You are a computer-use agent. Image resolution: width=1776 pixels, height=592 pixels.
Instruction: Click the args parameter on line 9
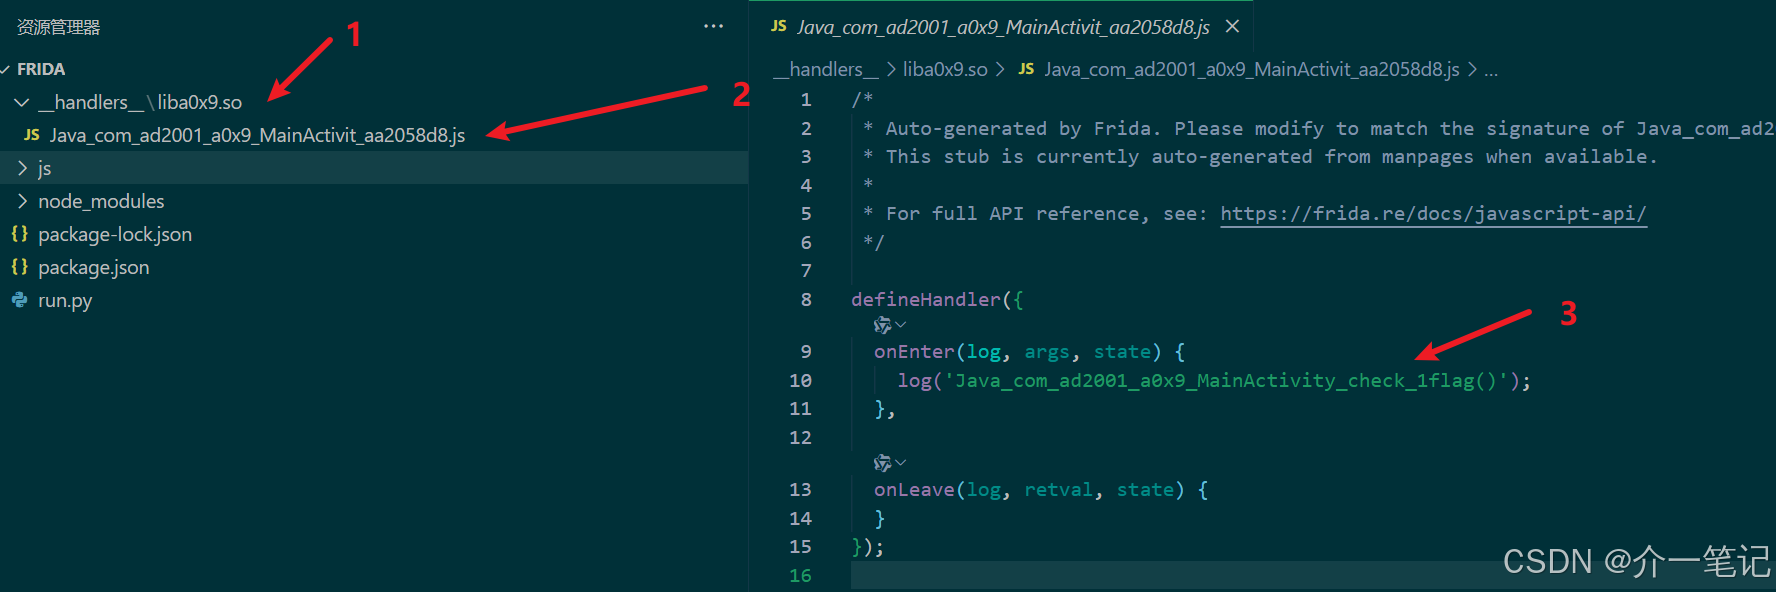click(1047, 352)
